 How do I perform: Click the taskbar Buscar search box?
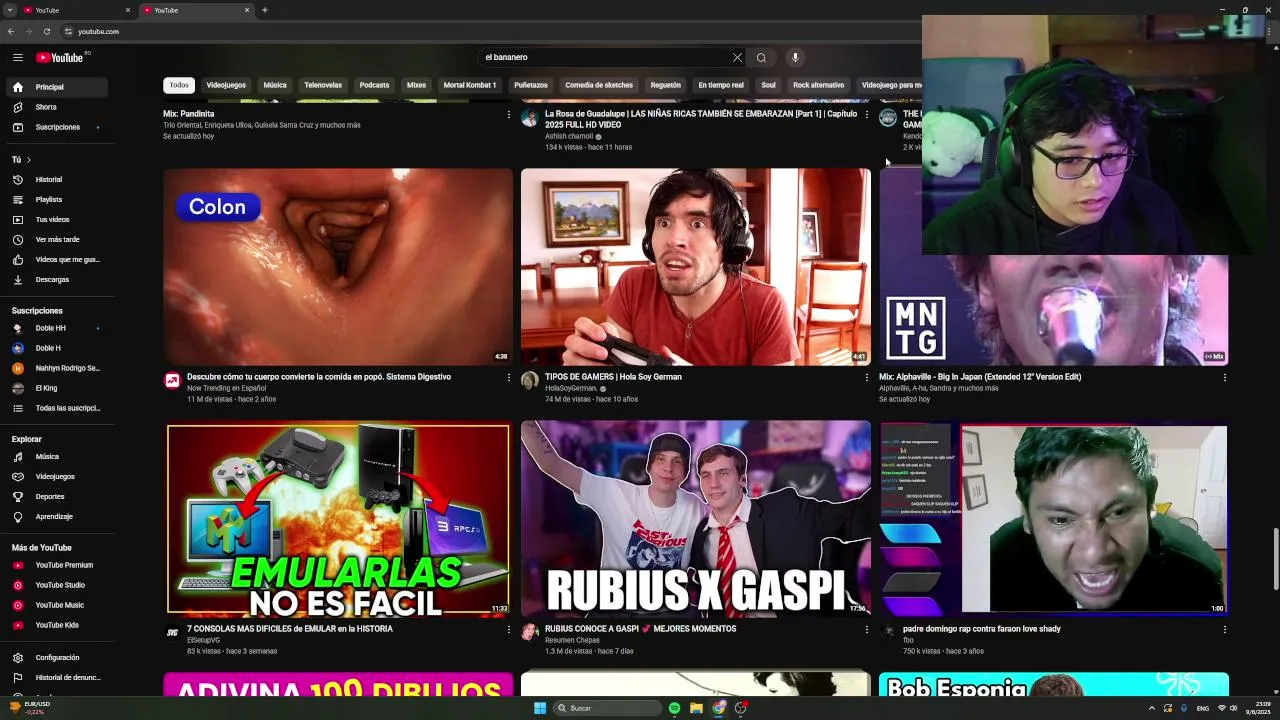(x=607, y=708)
